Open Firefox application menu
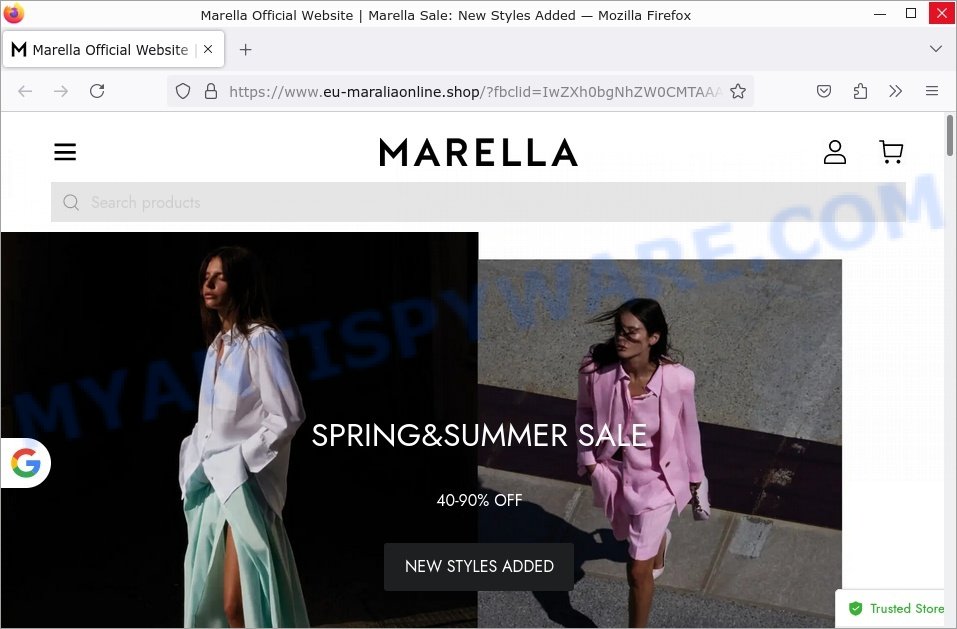Image resolution: width=957 pixels, height=629 pixels. [931, 92]
